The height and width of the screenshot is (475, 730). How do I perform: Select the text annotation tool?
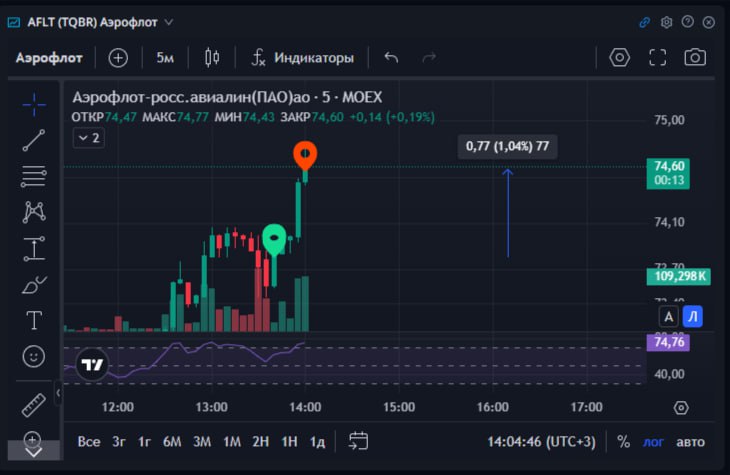tap(34, 320)
